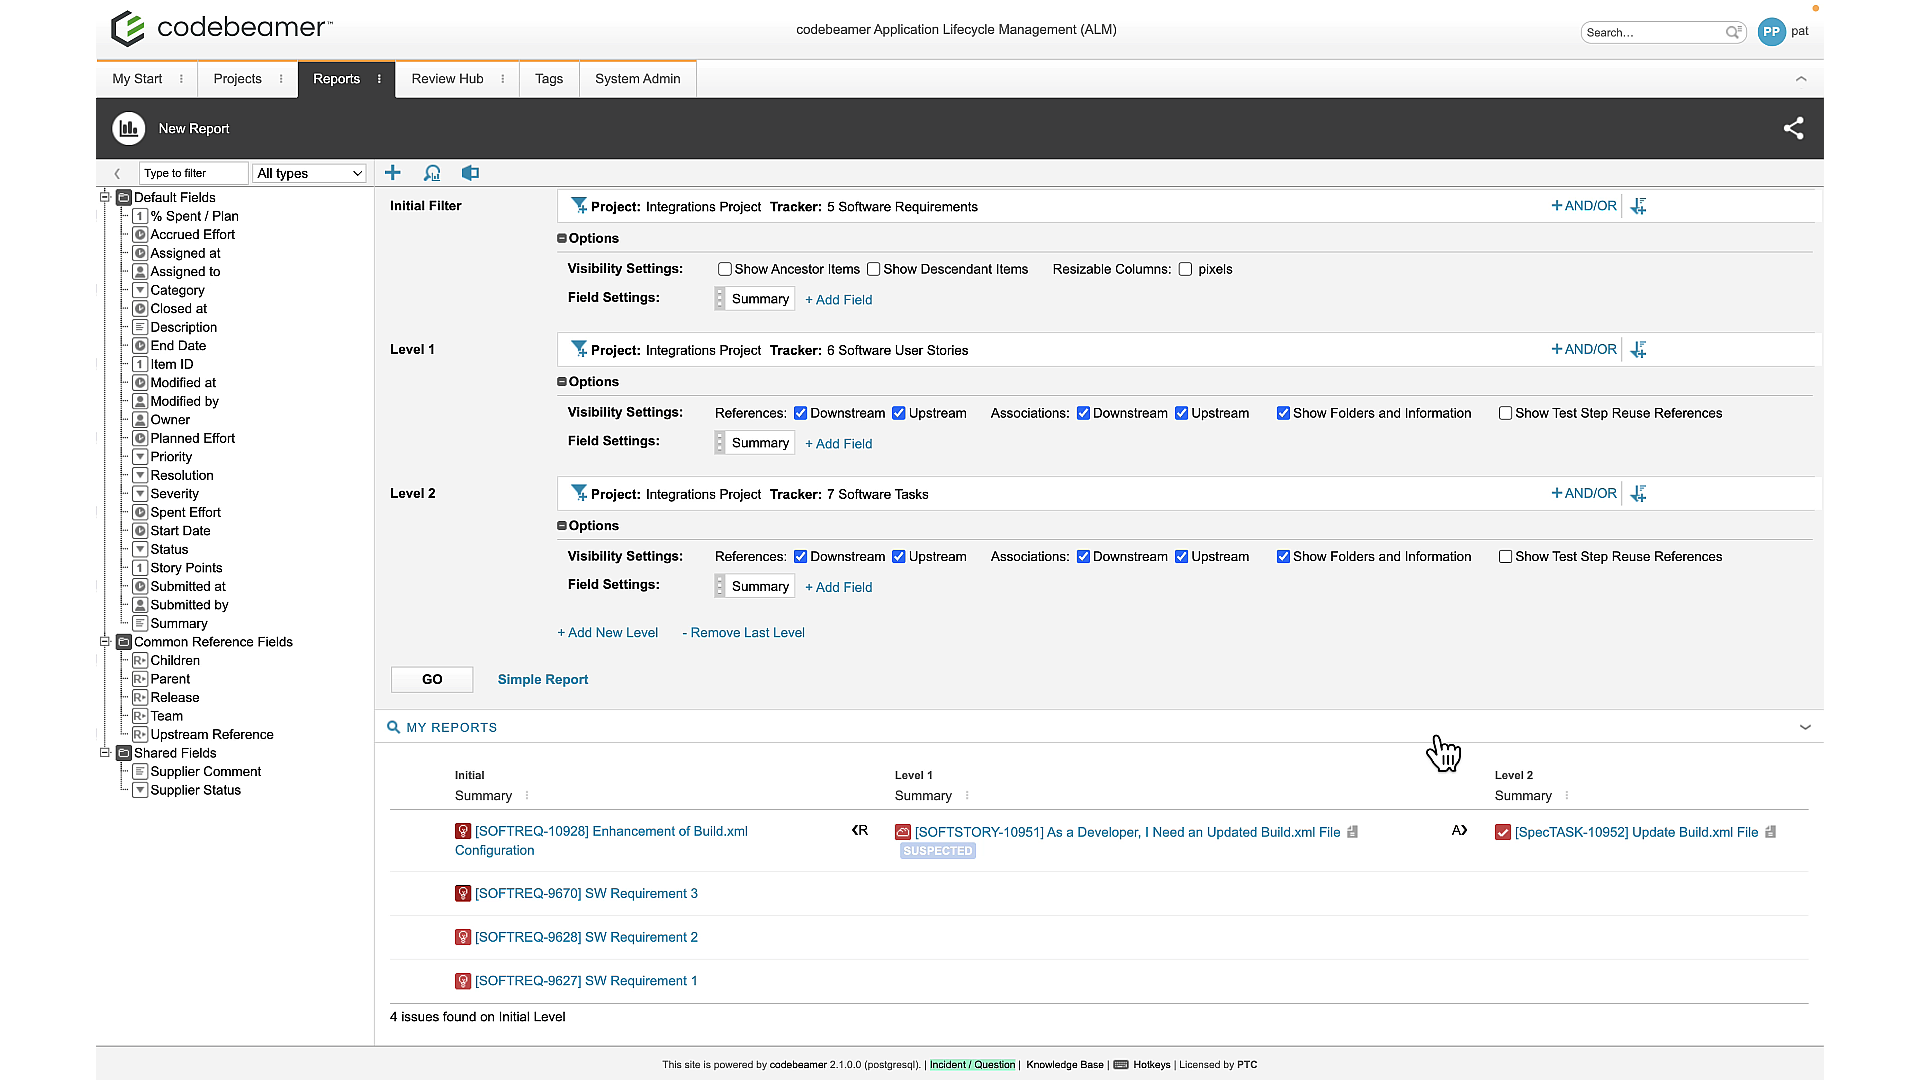Viewport: 1920px width, 1080px height.
Task: Click the funnel icon in Level 1 filter
Action: [x=578, y=349]
